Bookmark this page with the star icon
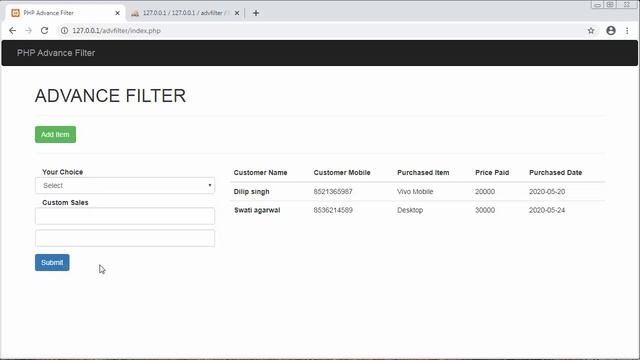Viewport: 640px width, 360px height. point(591,31)
